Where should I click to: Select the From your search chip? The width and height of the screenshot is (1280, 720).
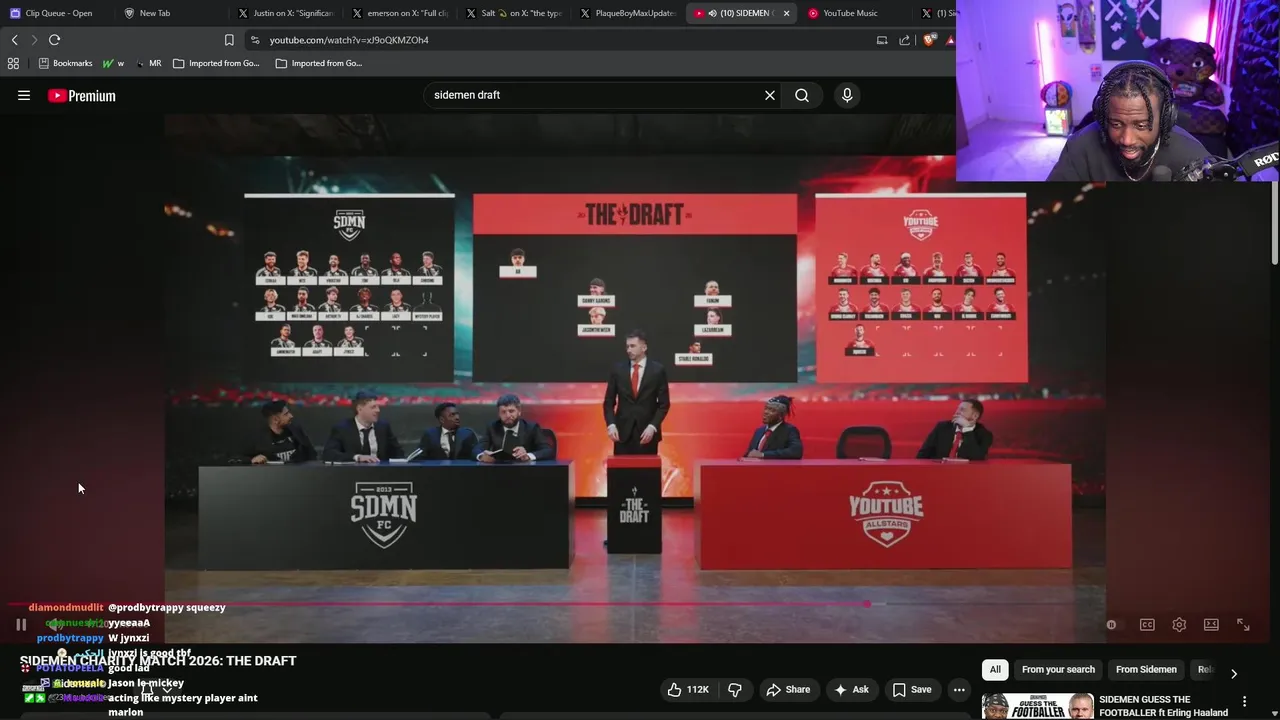(x=1058, y=670)
